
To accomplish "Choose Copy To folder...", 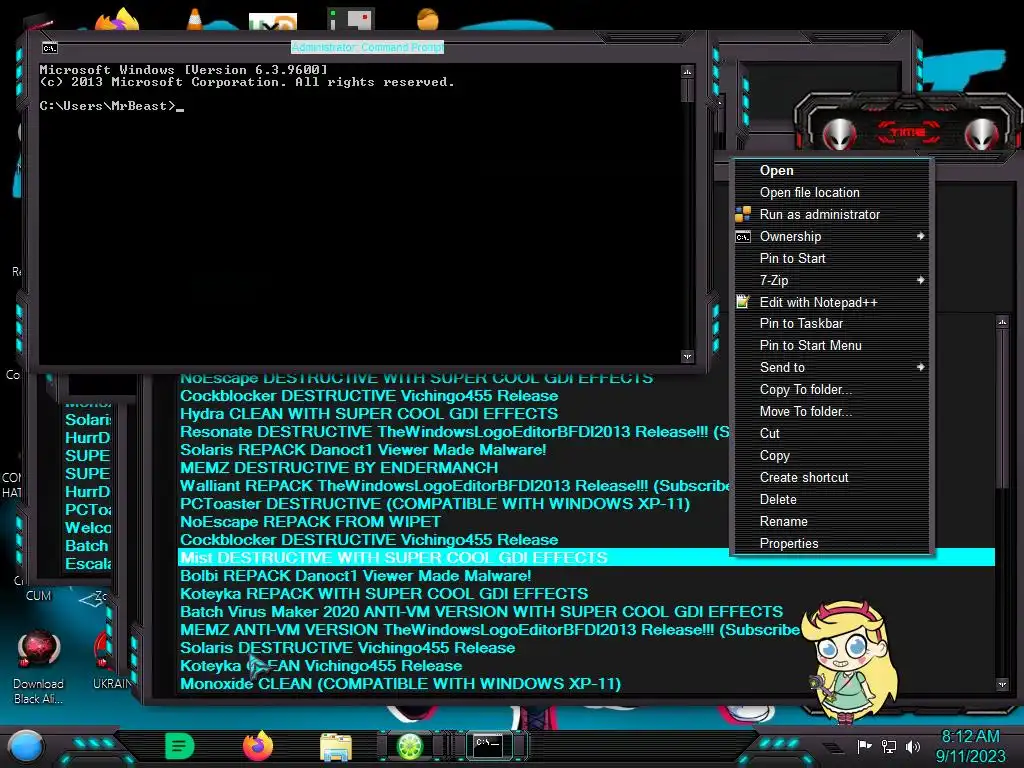I will [x=832, y=389].
